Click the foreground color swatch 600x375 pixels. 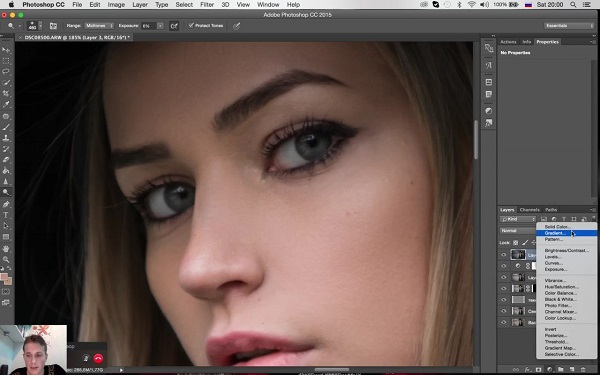pyautogui.click(x=4, y=277)
